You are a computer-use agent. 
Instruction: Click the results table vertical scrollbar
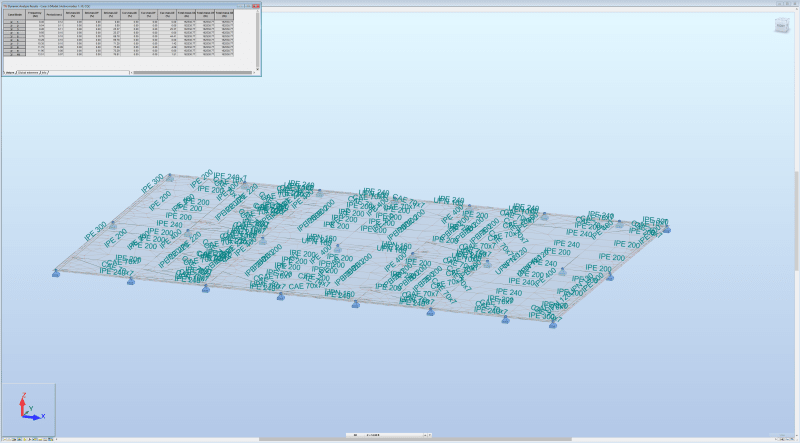point(258,40)
